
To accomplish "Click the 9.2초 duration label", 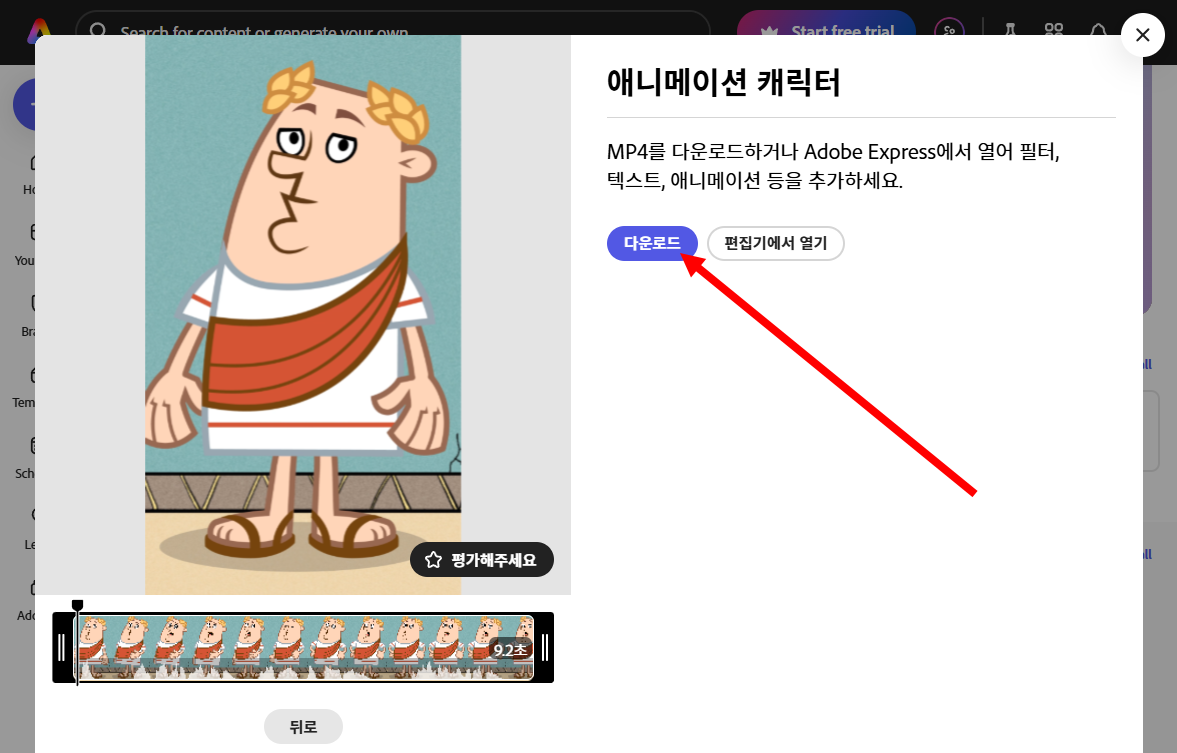I will (x=510, y=650).
